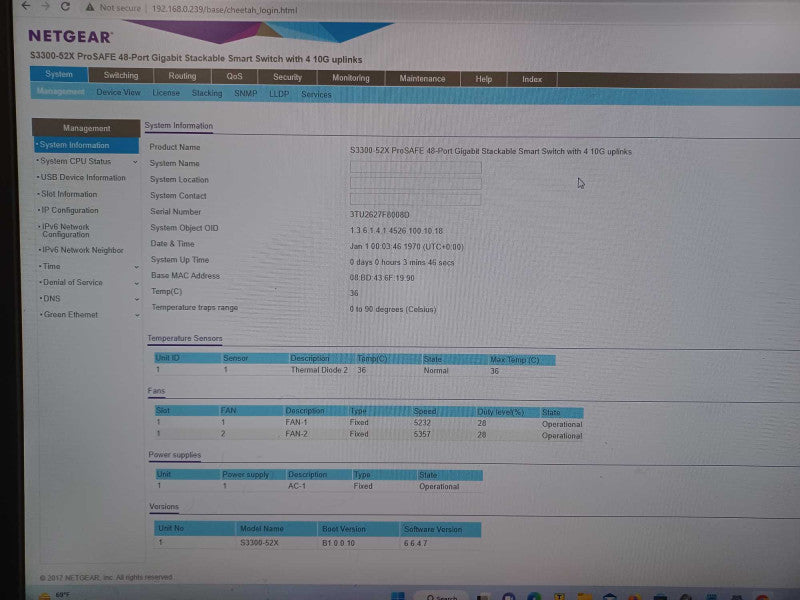Expand the System CPU Status arrow
Image resolution: width=800 pixels, height=600 pixels.
[135, 162]
